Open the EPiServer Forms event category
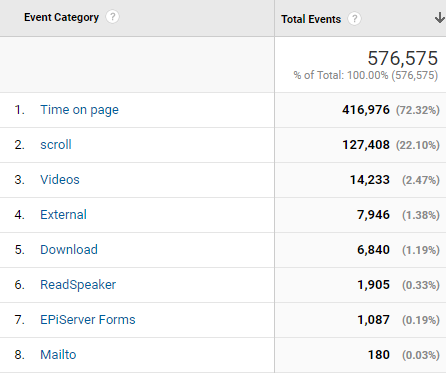 (x=88, y=320)
